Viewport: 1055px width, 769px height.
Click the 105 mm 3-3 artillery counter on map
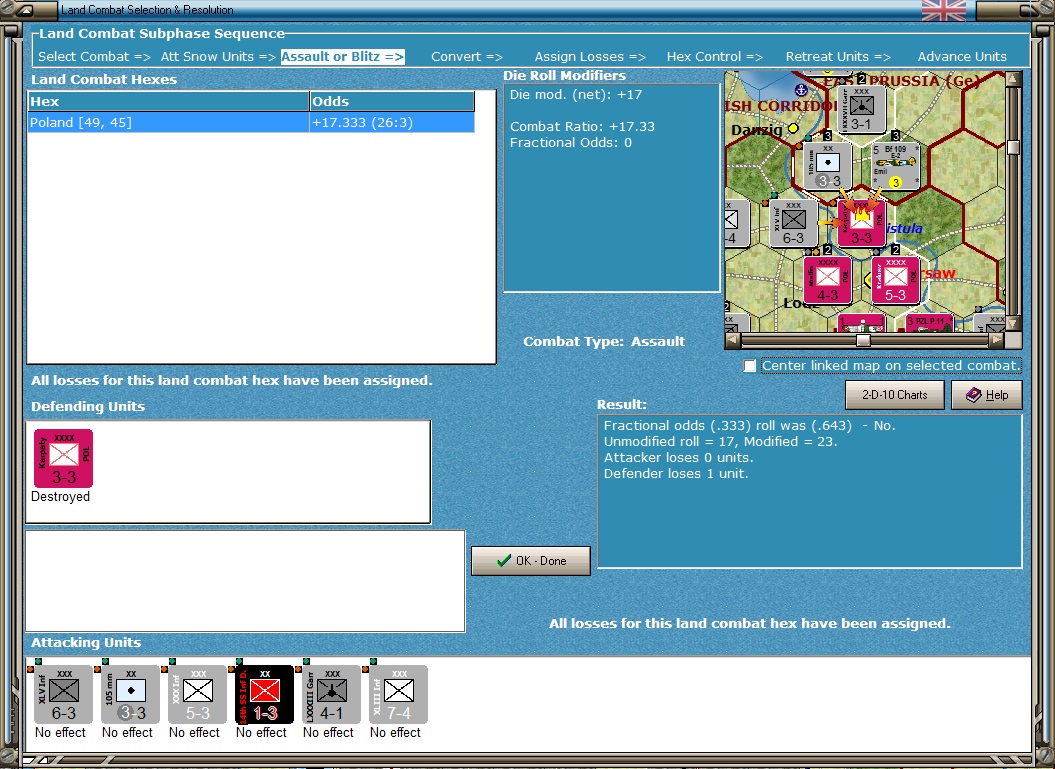828,166
